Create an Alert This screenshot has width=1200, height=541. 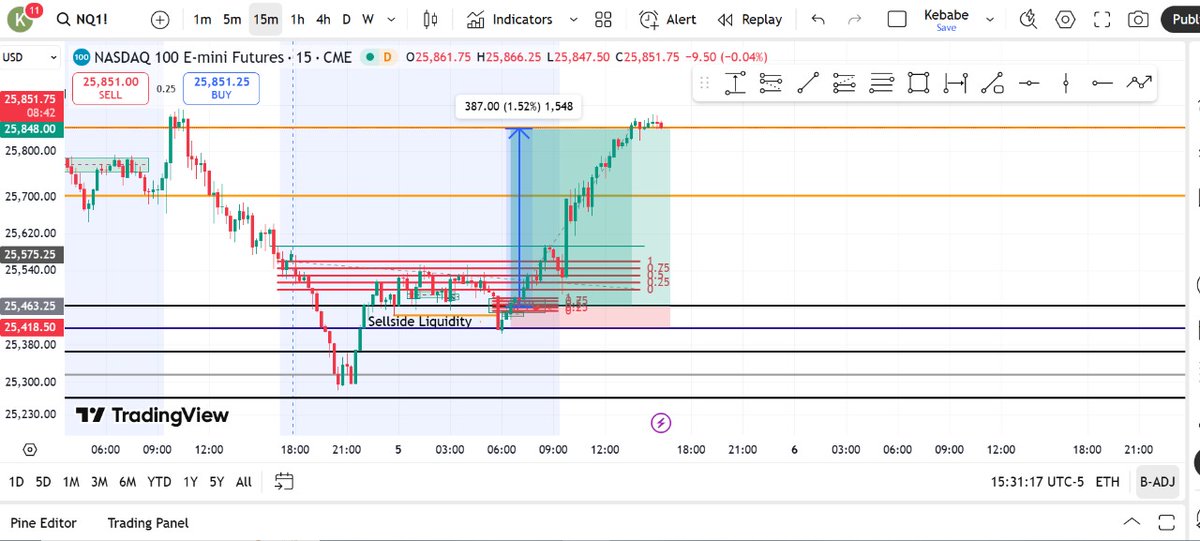[x=668, y=19]
